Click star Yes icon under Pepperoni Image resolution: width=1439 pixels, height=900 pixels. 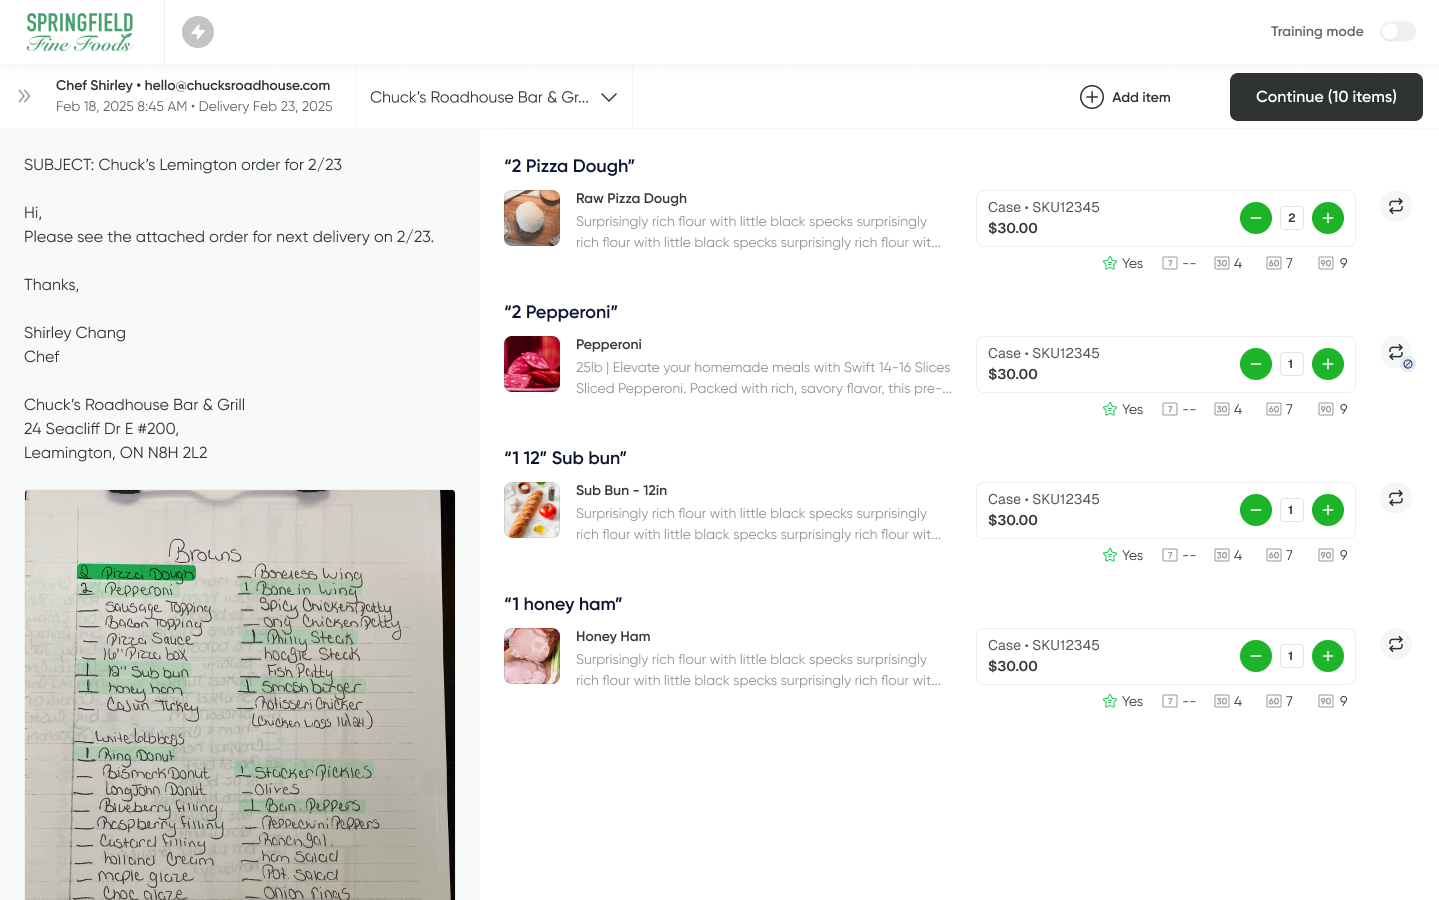tap(1109, 409)
